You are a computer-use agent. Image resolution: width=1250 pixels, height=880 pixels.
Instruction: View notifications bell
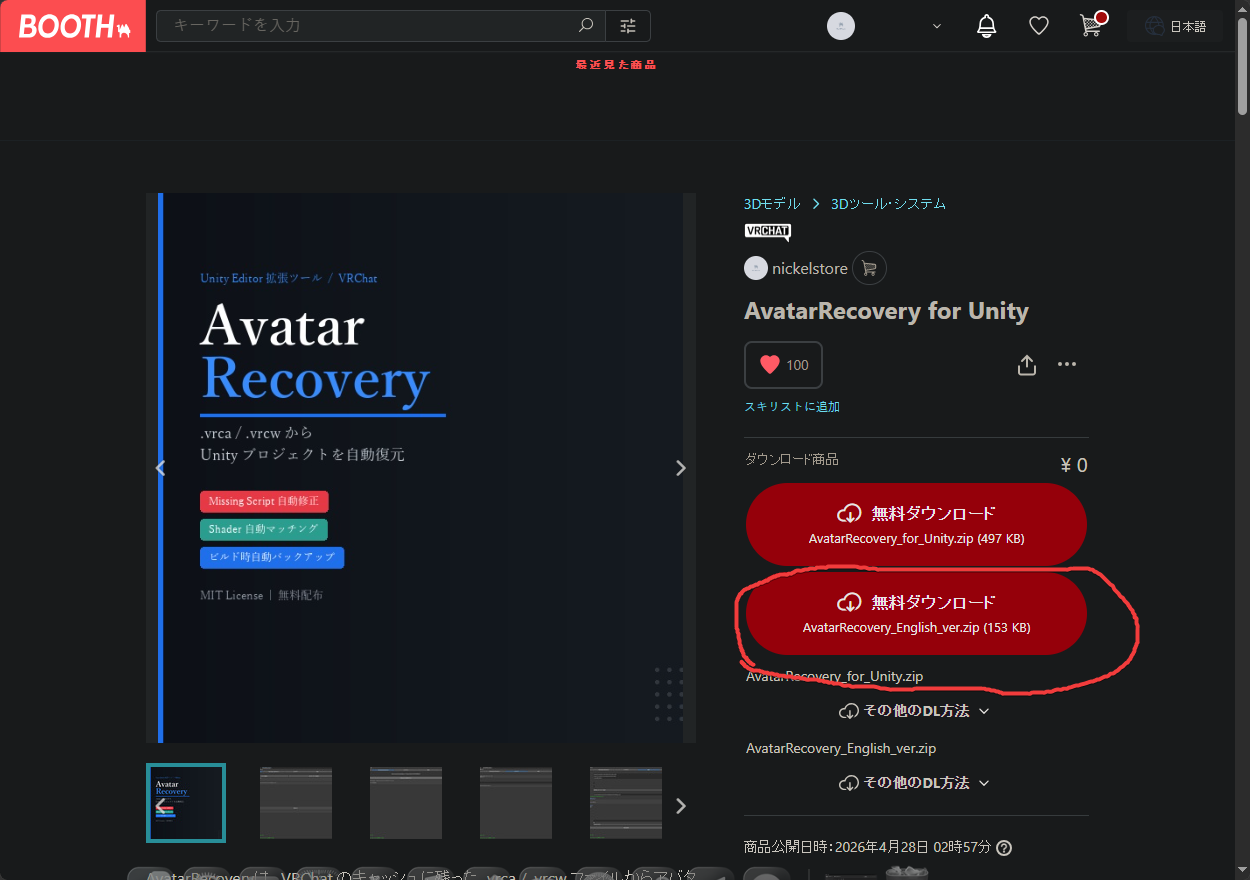coord(986,26)
